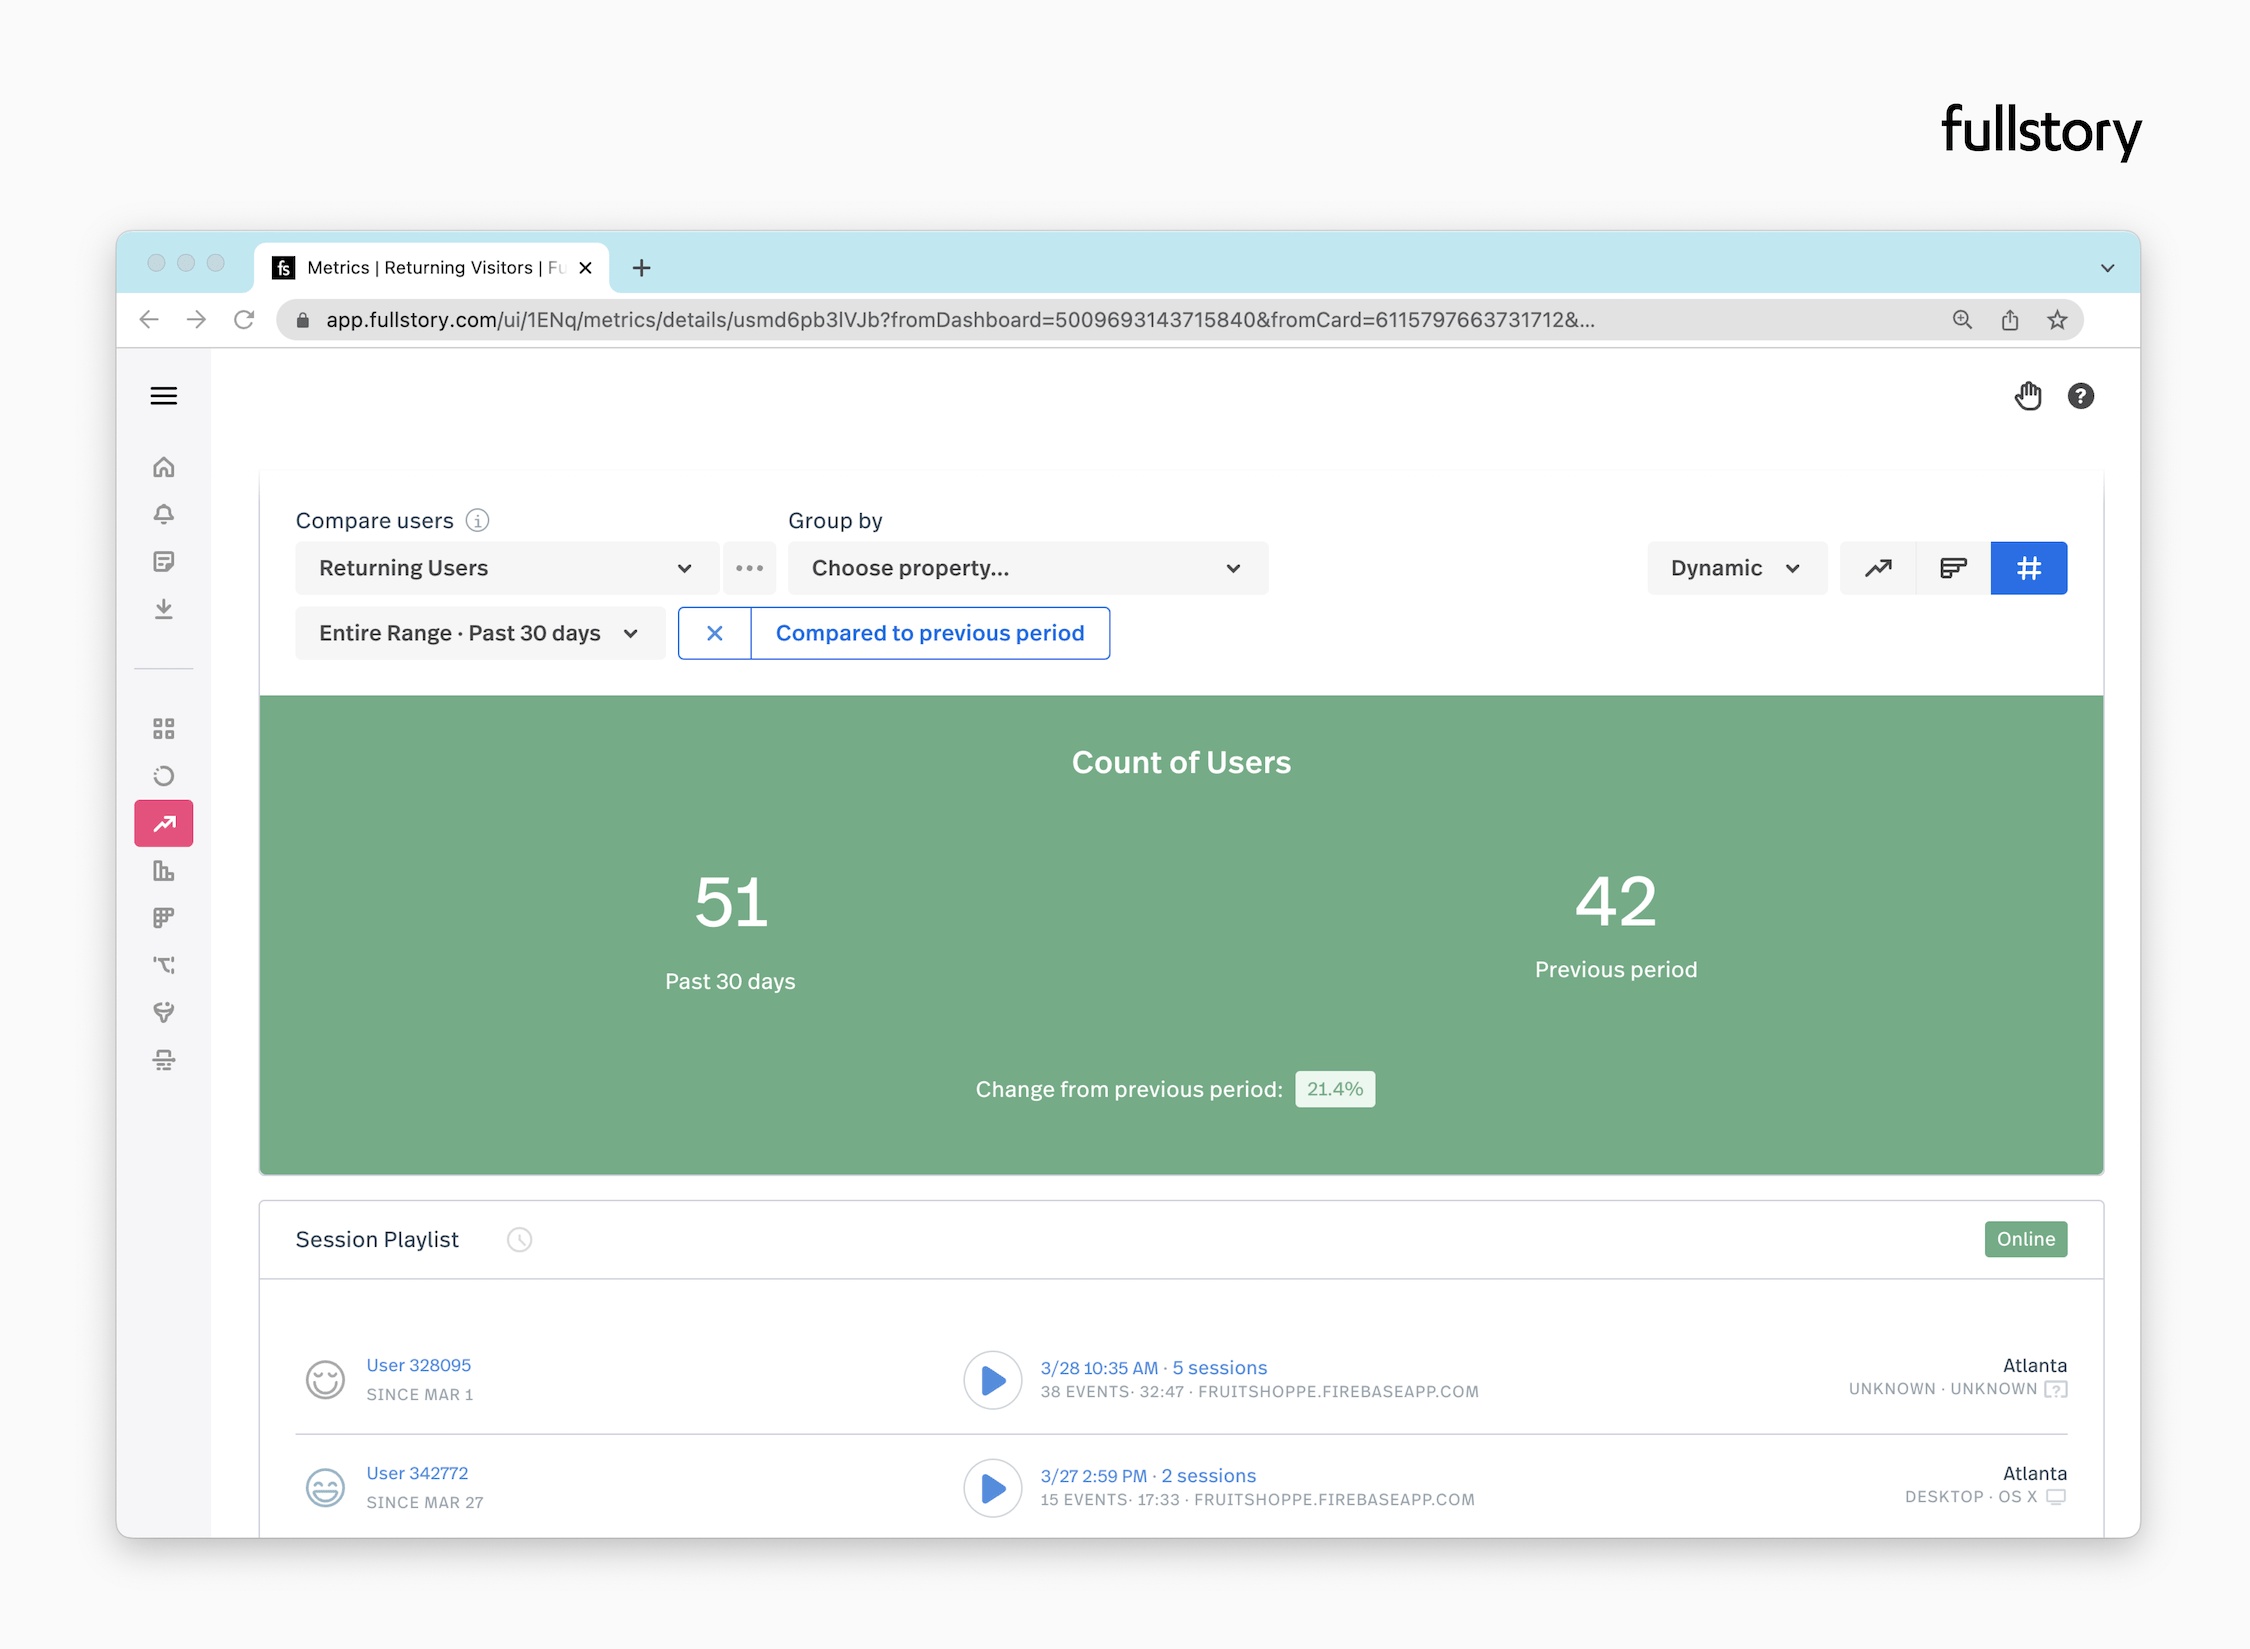Click User 342772 grinning avatar
This screenshot has width=2250, height=1649.
coord(325,1488)
